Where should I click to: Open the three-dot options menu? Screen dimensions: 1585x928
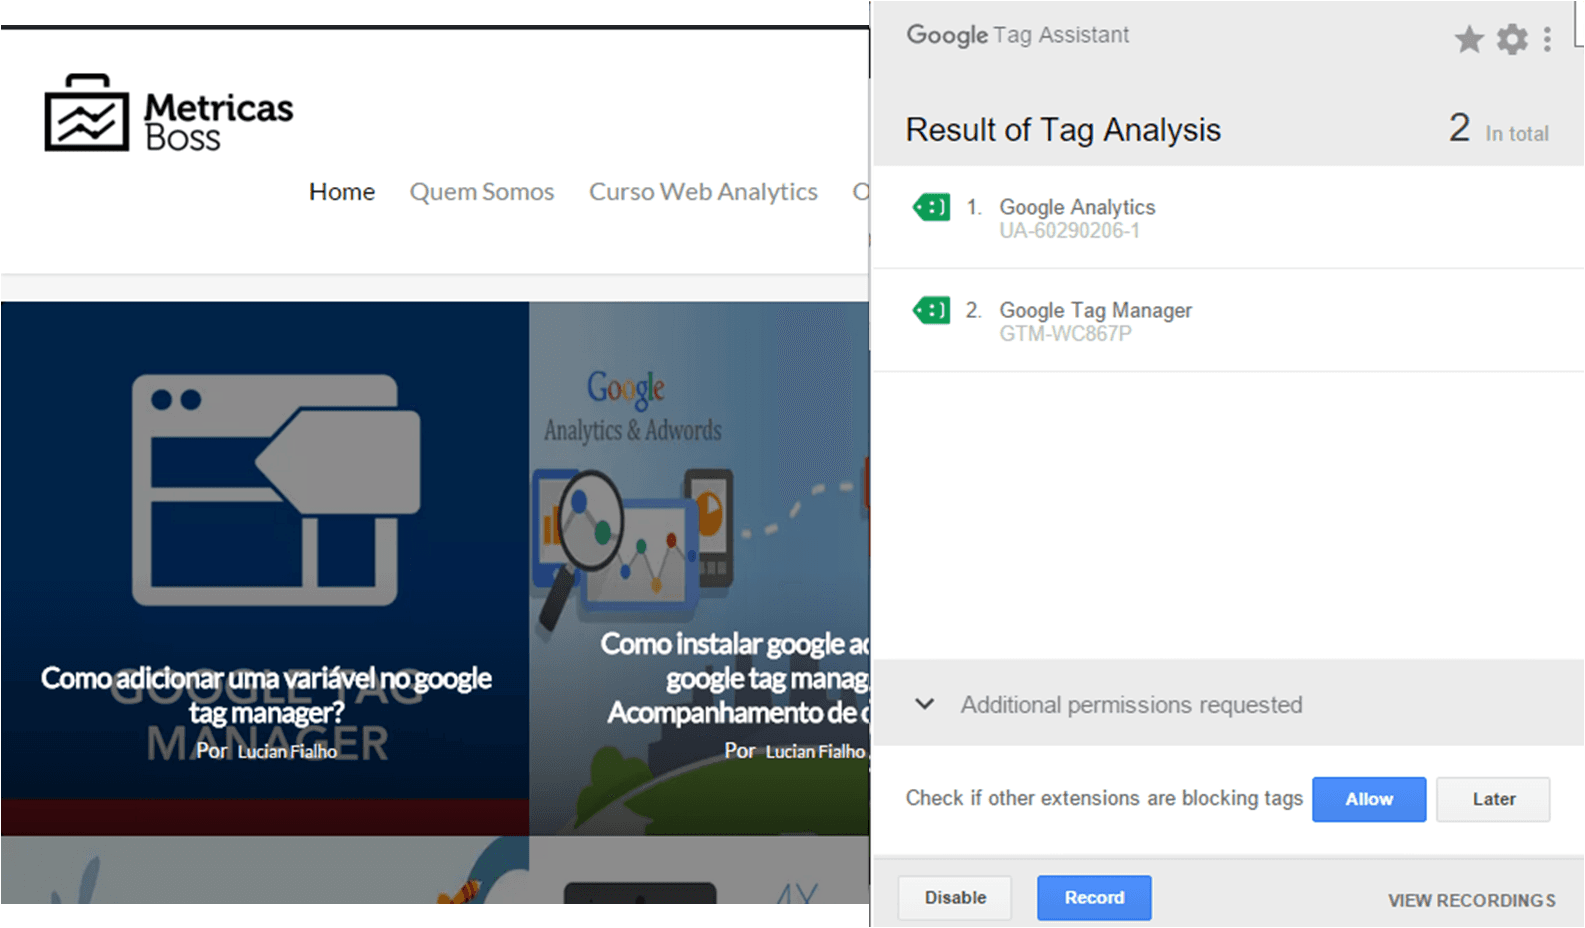[1547, 39]
